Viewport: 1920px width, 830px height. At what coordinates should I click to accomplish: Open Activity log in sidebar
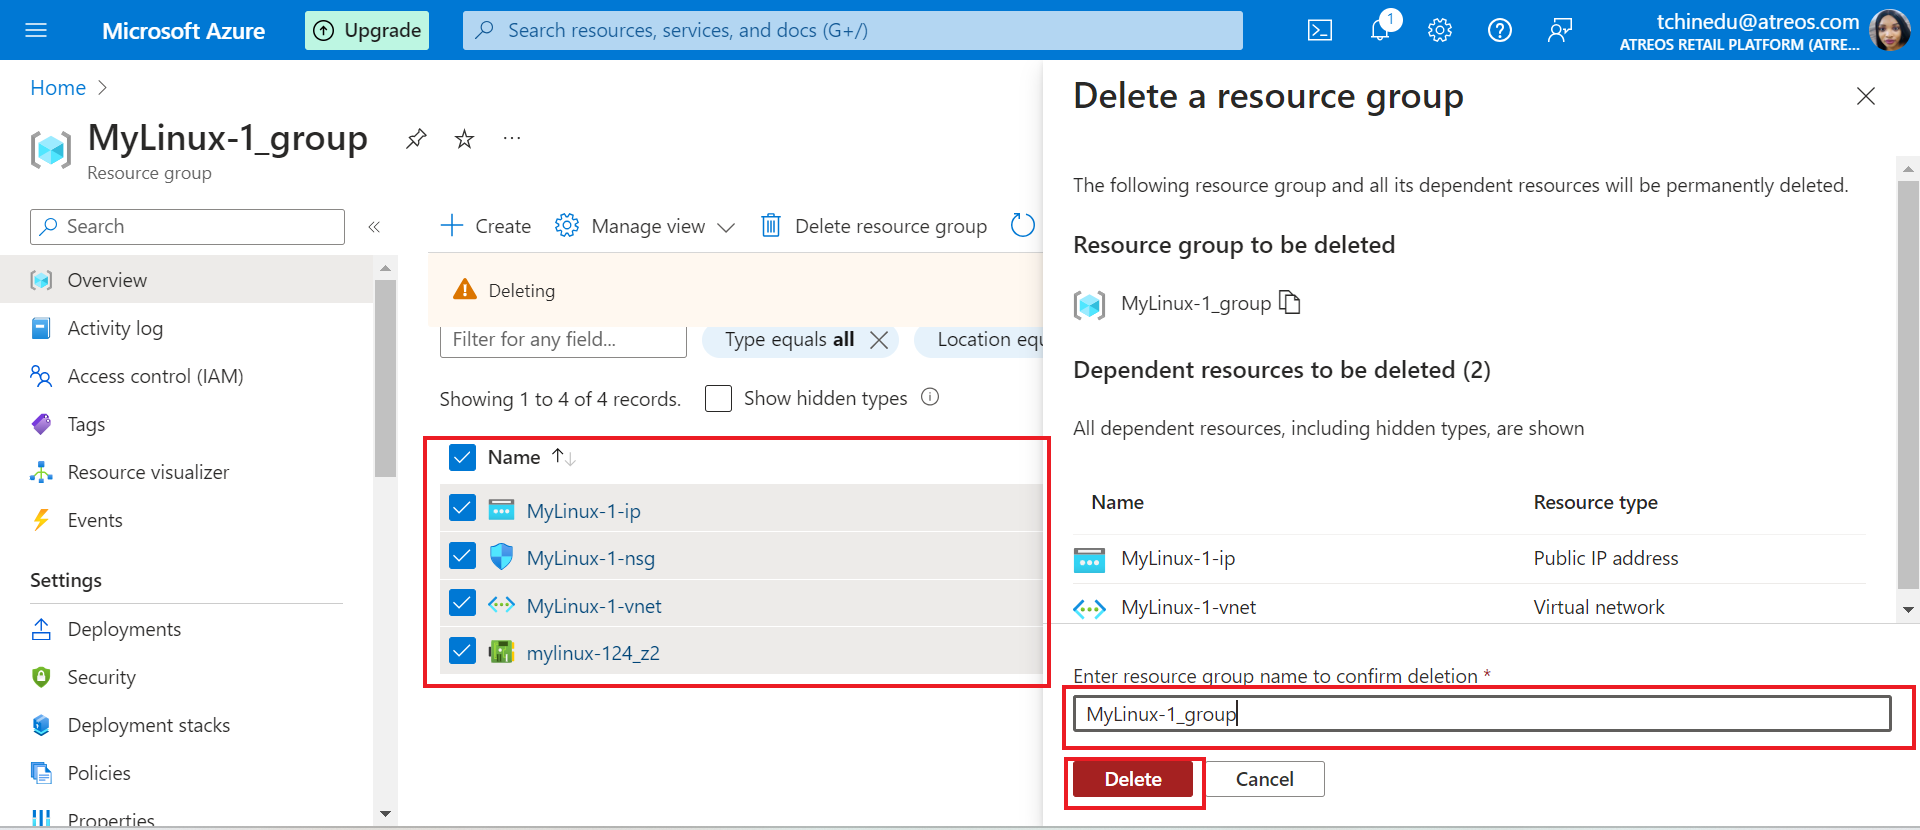click(115, 328)
